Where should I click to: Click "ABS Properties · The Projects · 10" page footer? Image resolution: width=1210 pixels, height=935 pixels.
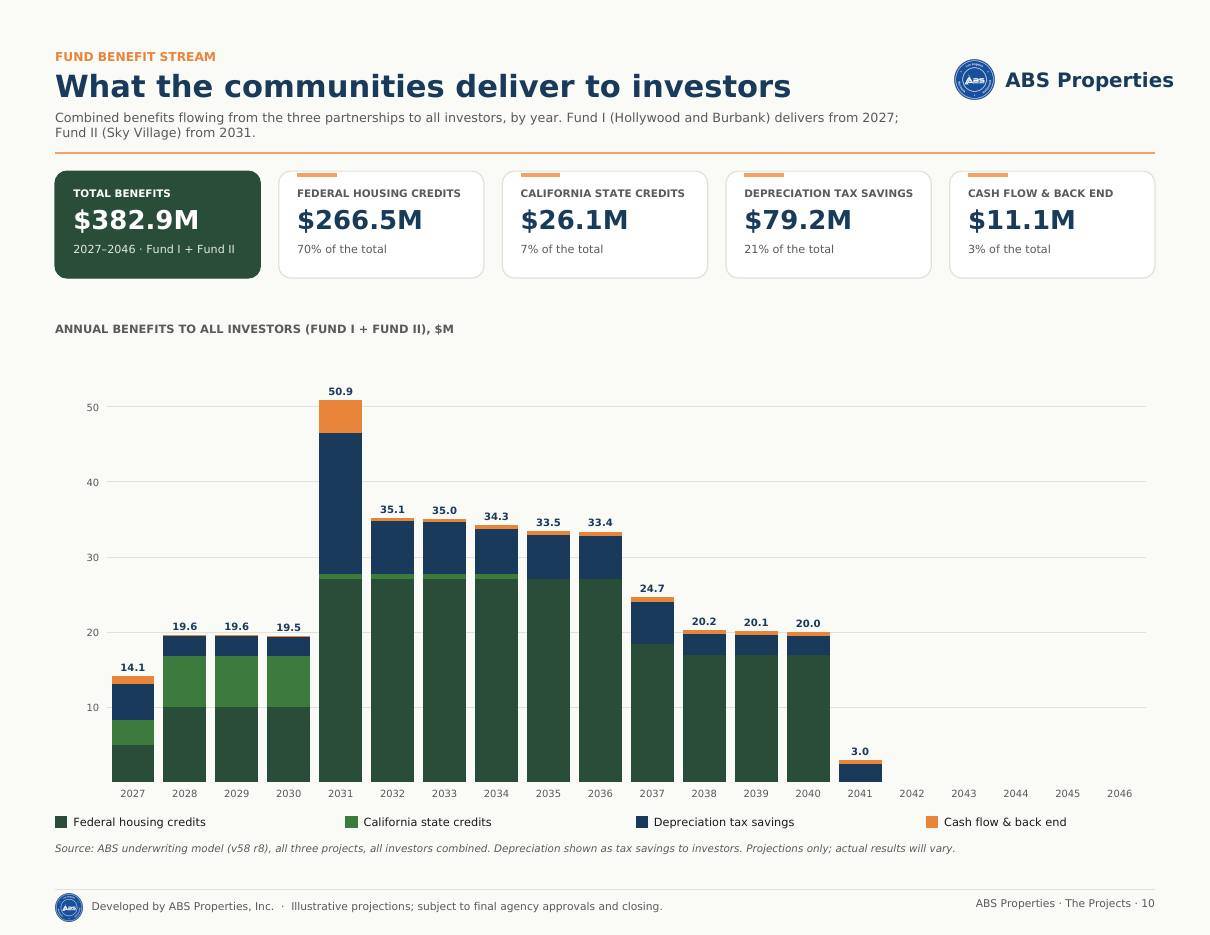pyautogui.click(x=1065, y=904)
